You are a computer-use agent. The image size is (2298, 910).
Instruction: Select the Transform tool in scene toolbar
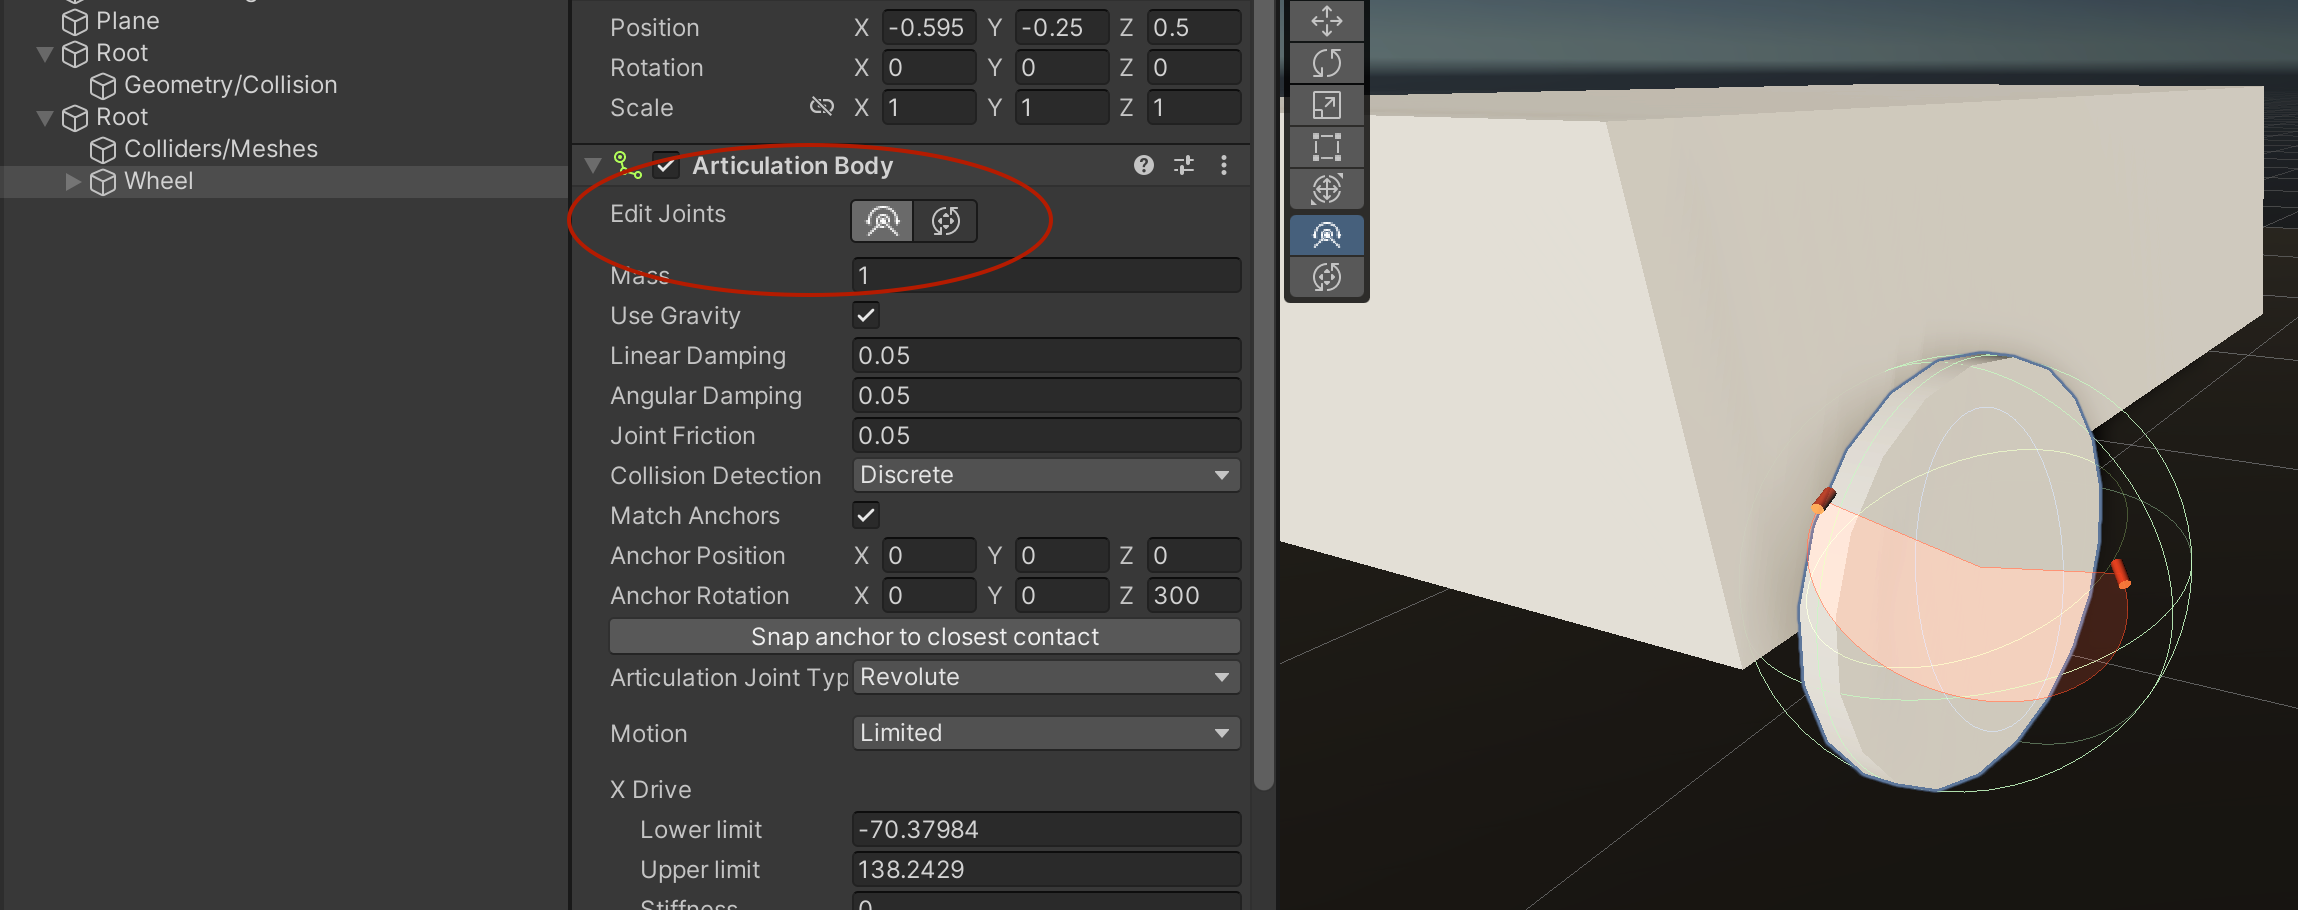pyautogui.click(x=1326, y=189)
